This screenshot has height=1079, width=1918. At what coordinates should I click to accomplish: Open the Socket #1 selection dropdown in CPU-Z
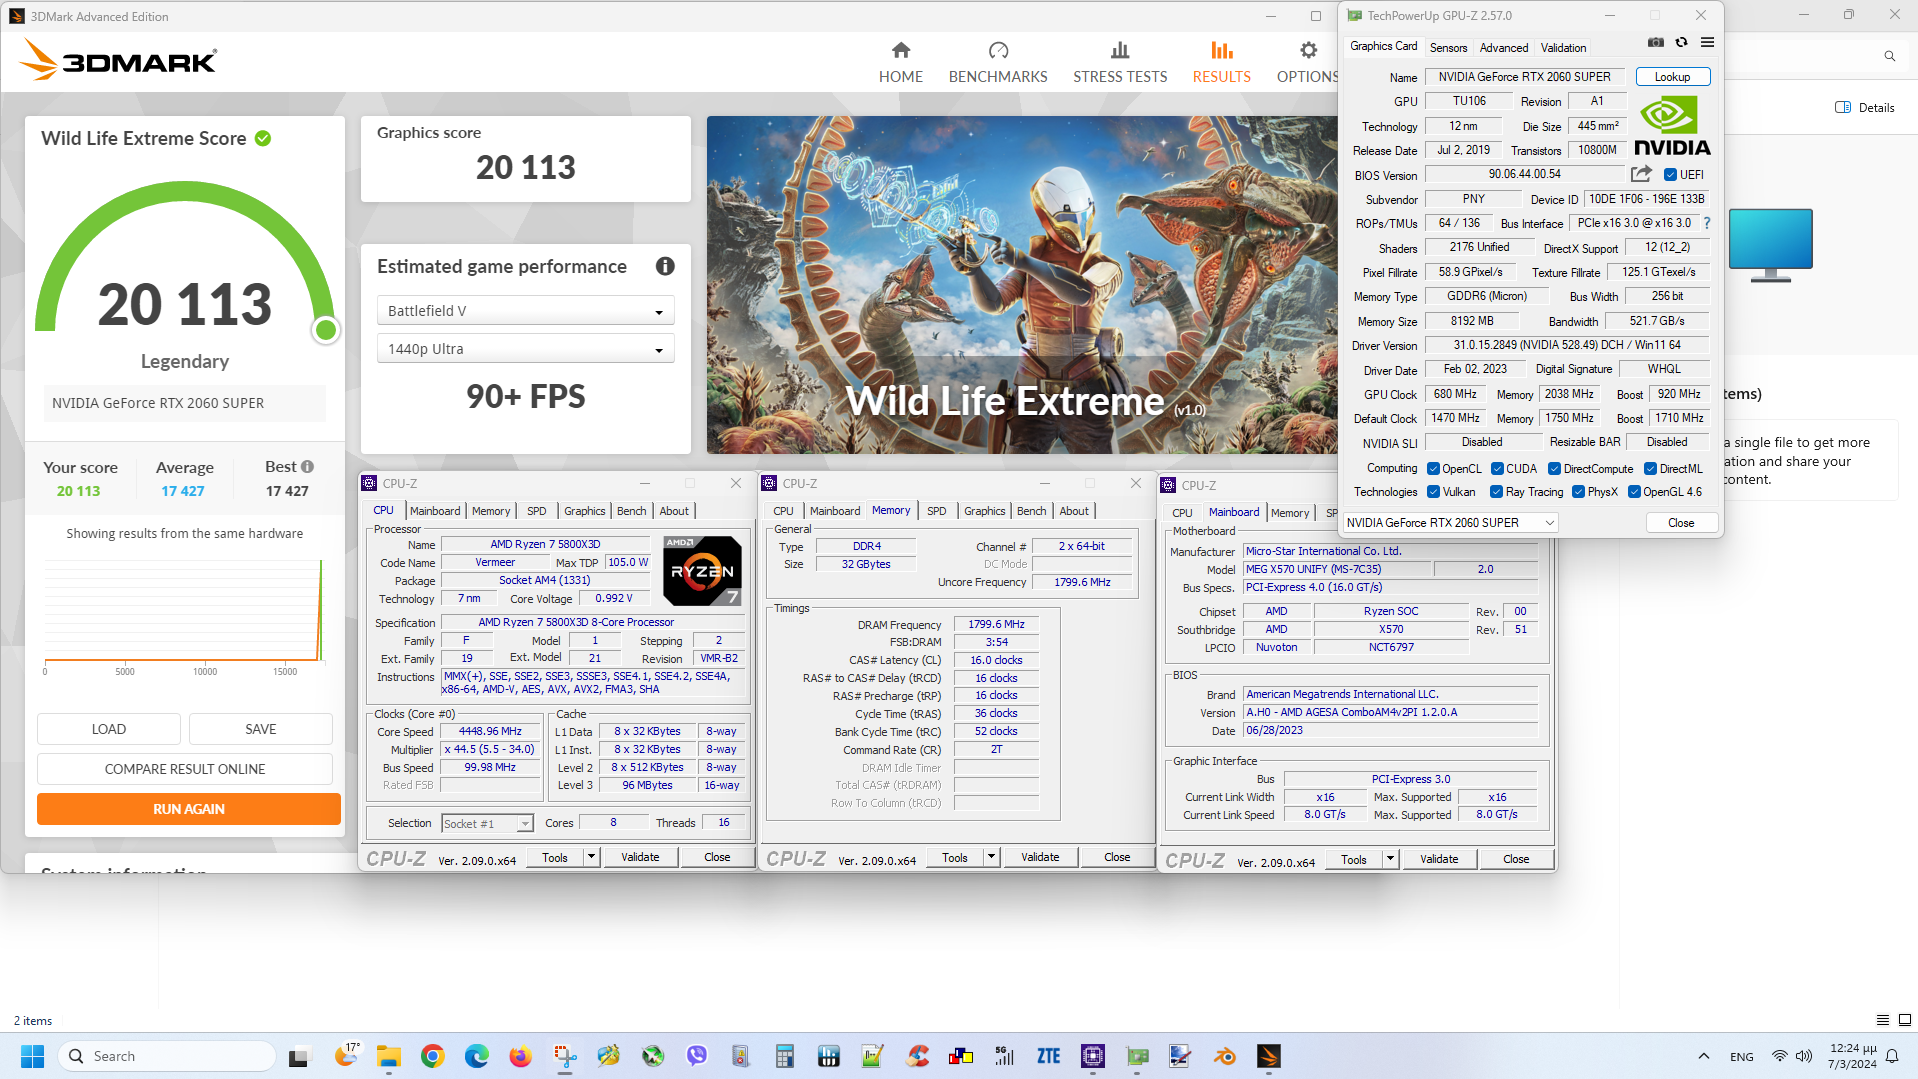[487, 823]
